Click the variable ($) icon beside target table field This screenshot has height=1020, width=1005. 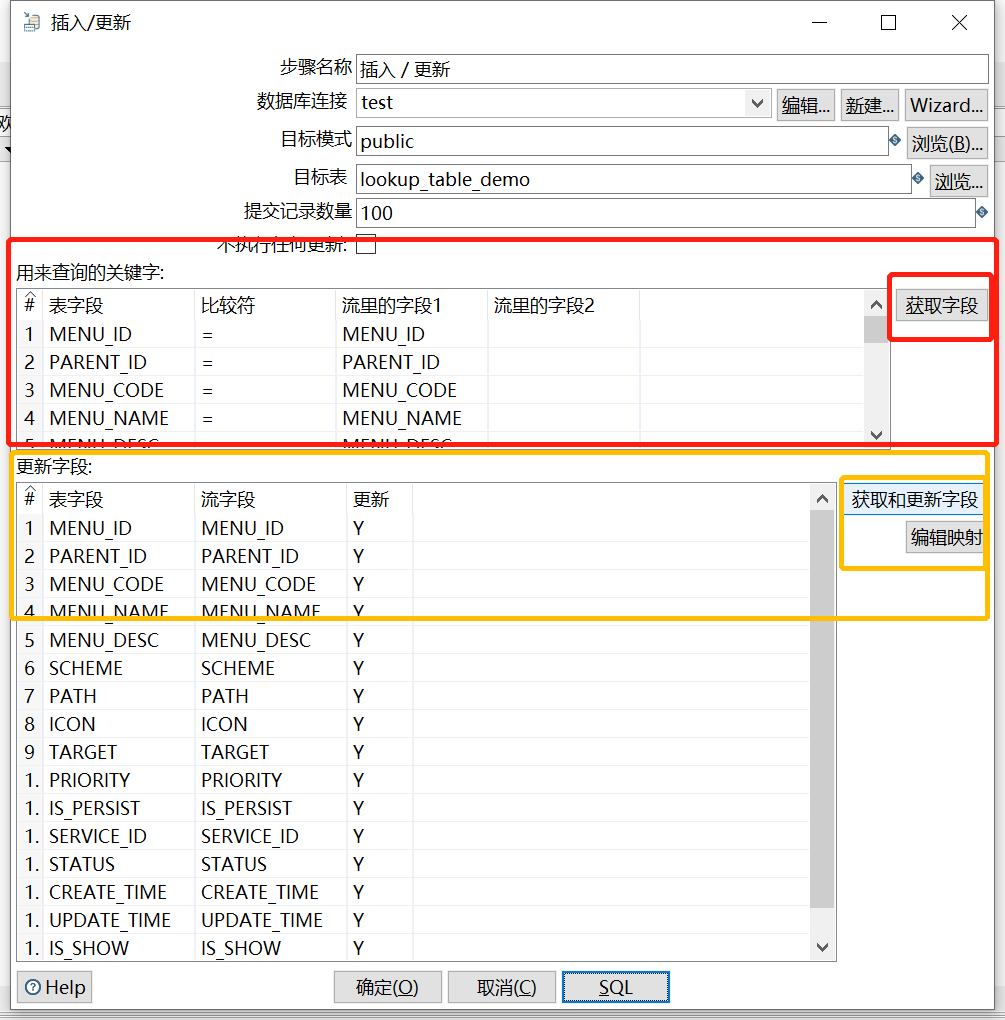point(918,177)
